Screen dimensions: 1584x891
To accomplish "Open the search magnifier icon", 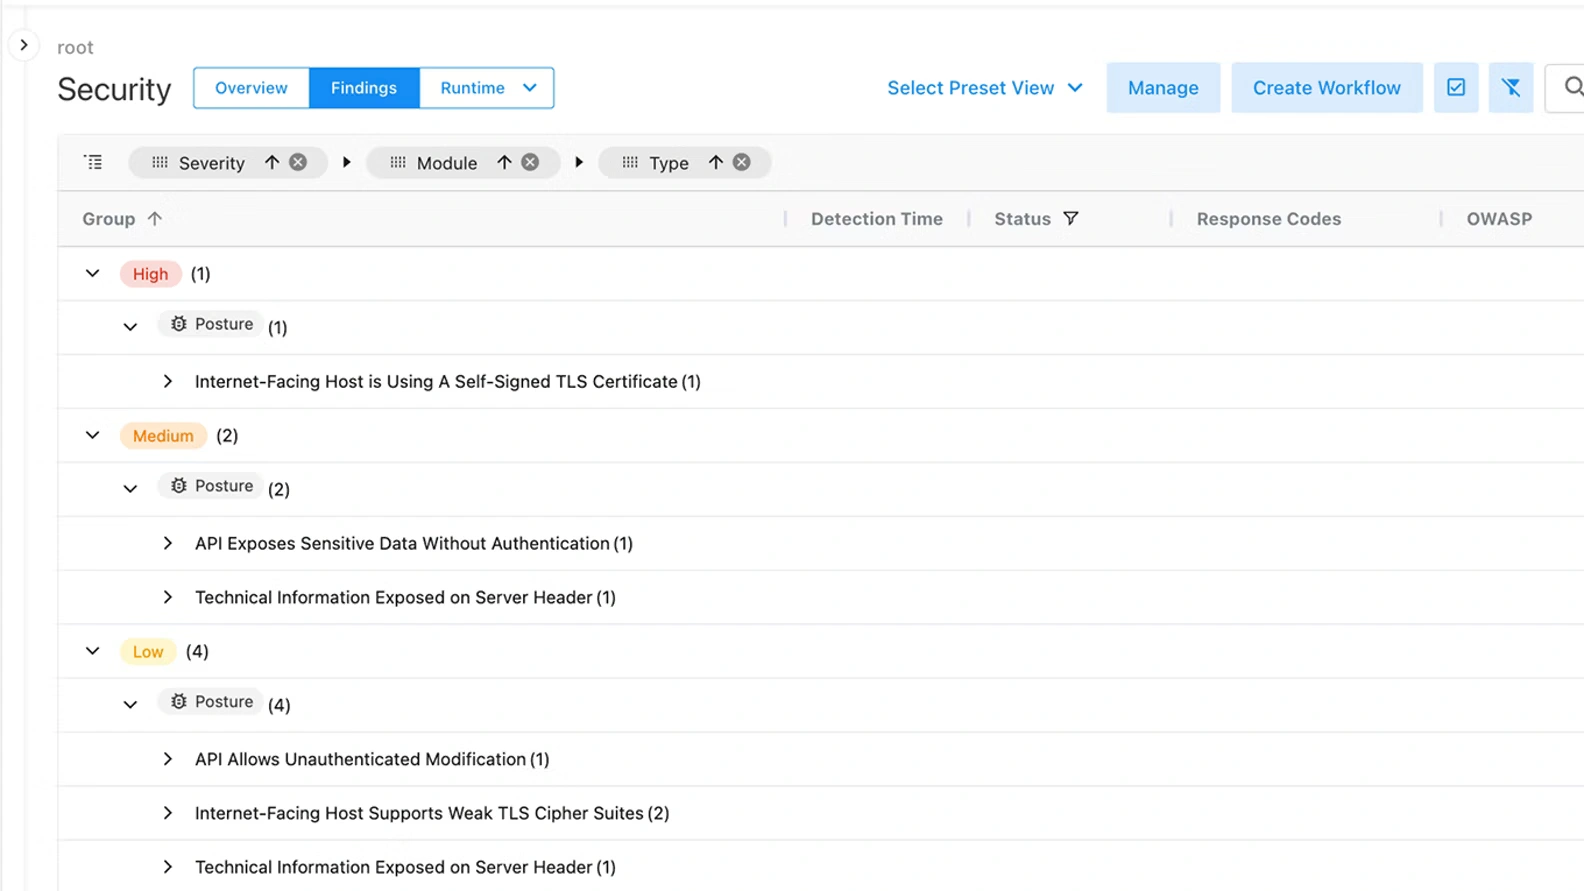I will tap(1571, 88).
